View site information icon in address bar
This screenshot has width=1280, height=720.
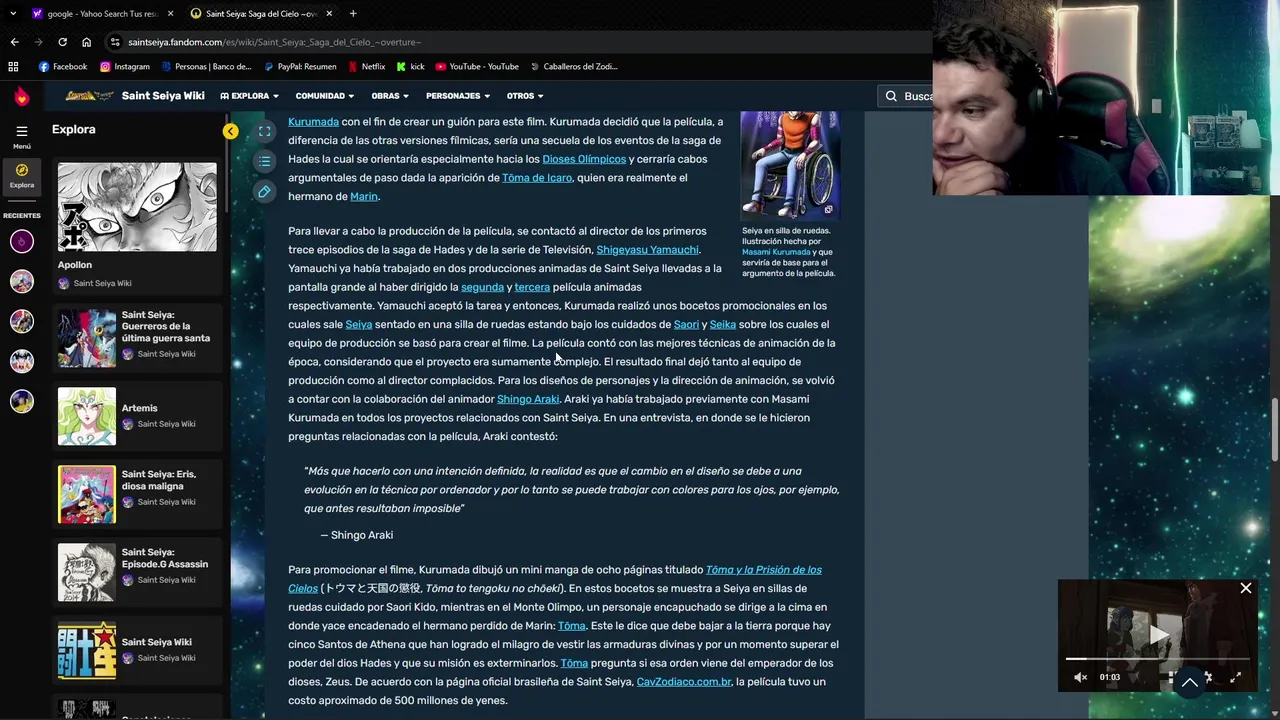(116, 42)
